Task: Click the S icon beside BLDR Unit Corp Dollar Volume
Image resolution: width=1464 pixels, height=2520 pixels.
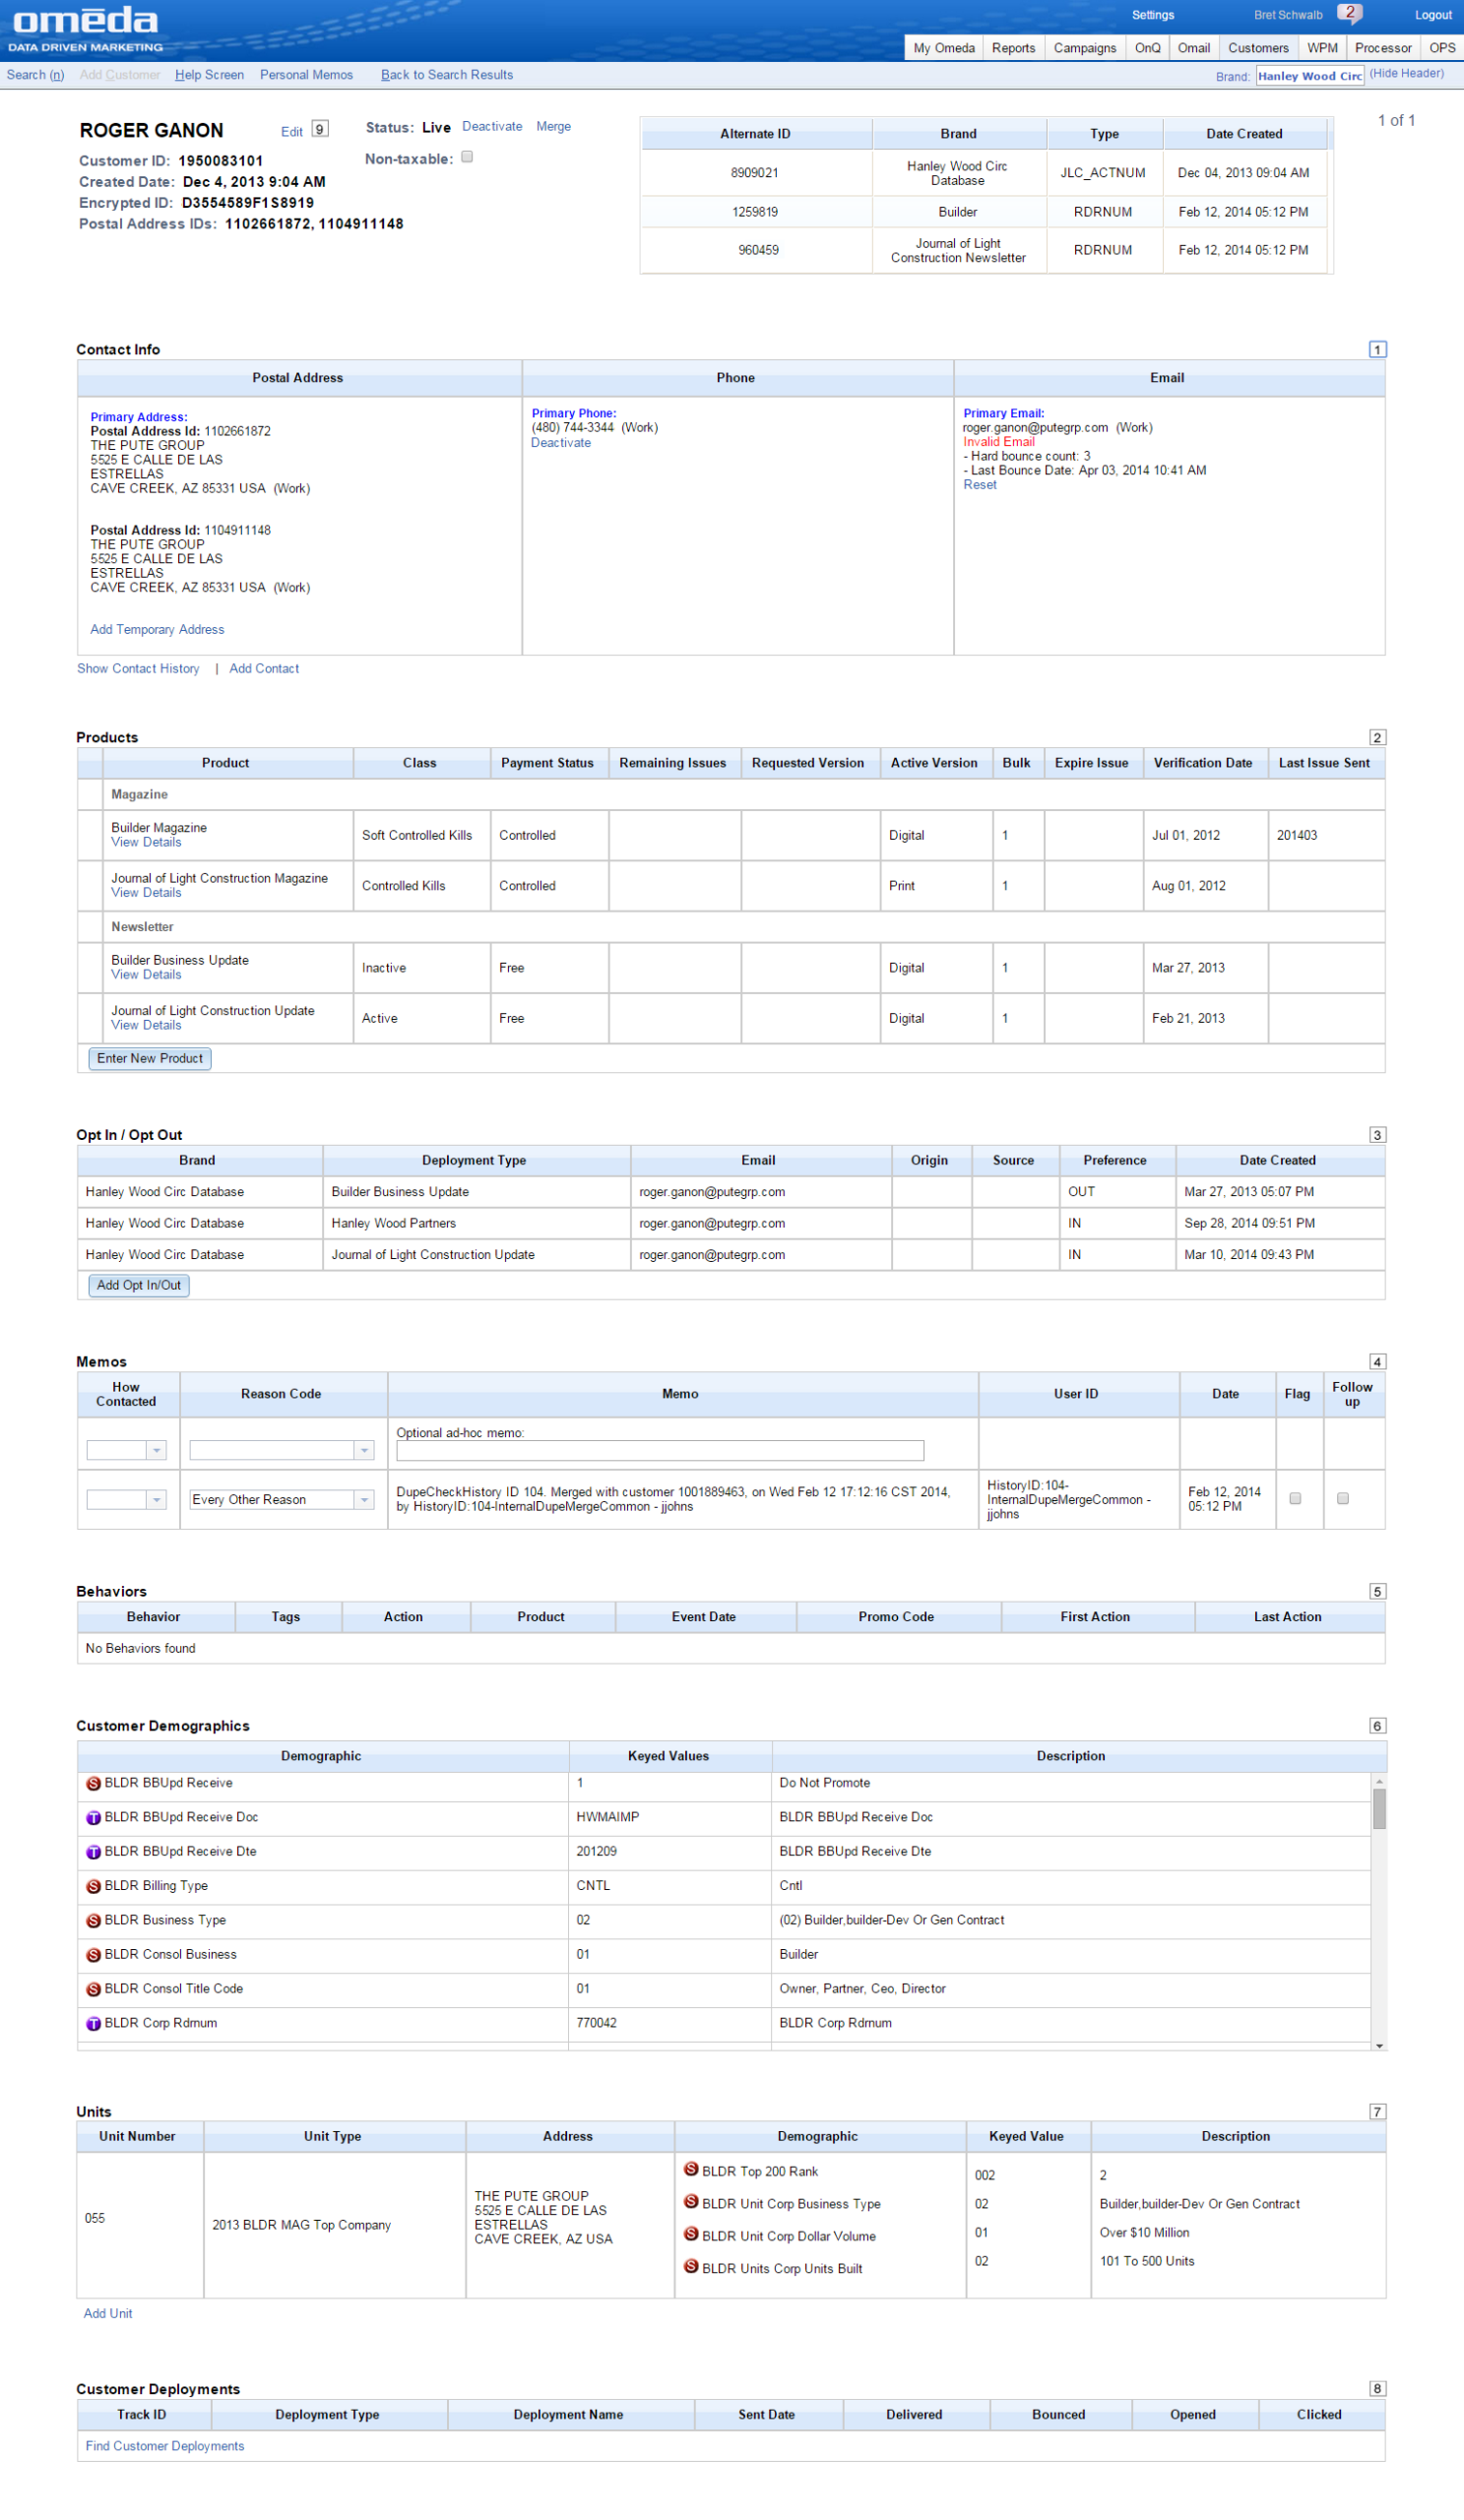Action: click(x=691, y=2234)
